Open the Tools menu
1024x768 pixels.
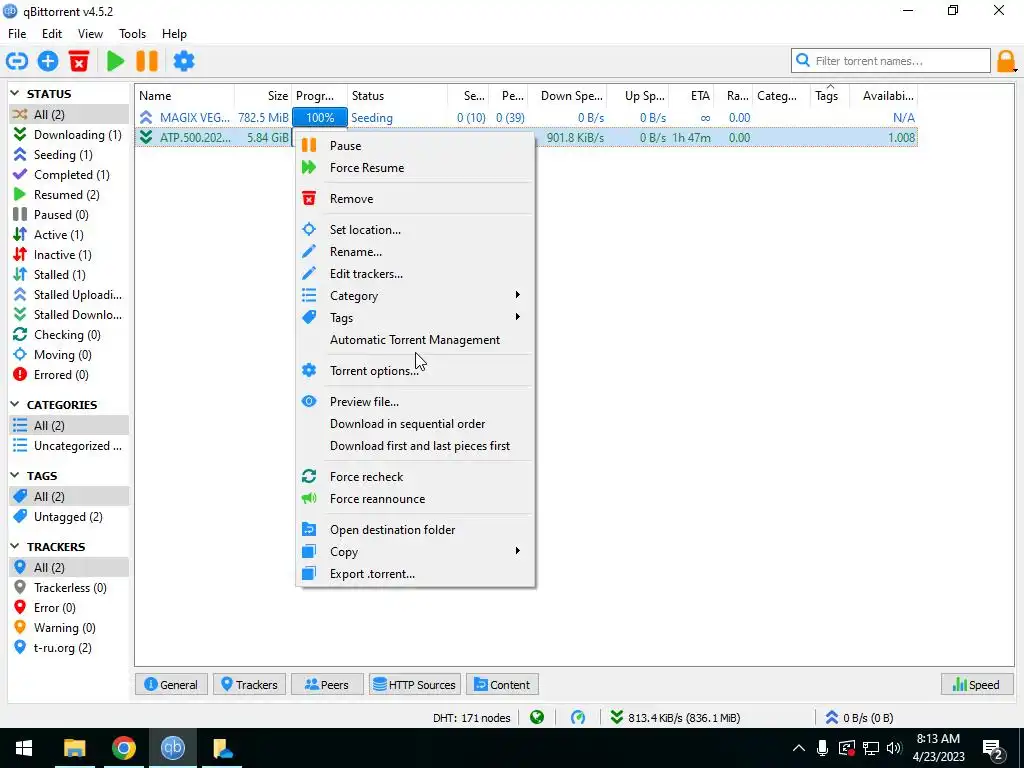pyautogui.click(x=132, y=34)
